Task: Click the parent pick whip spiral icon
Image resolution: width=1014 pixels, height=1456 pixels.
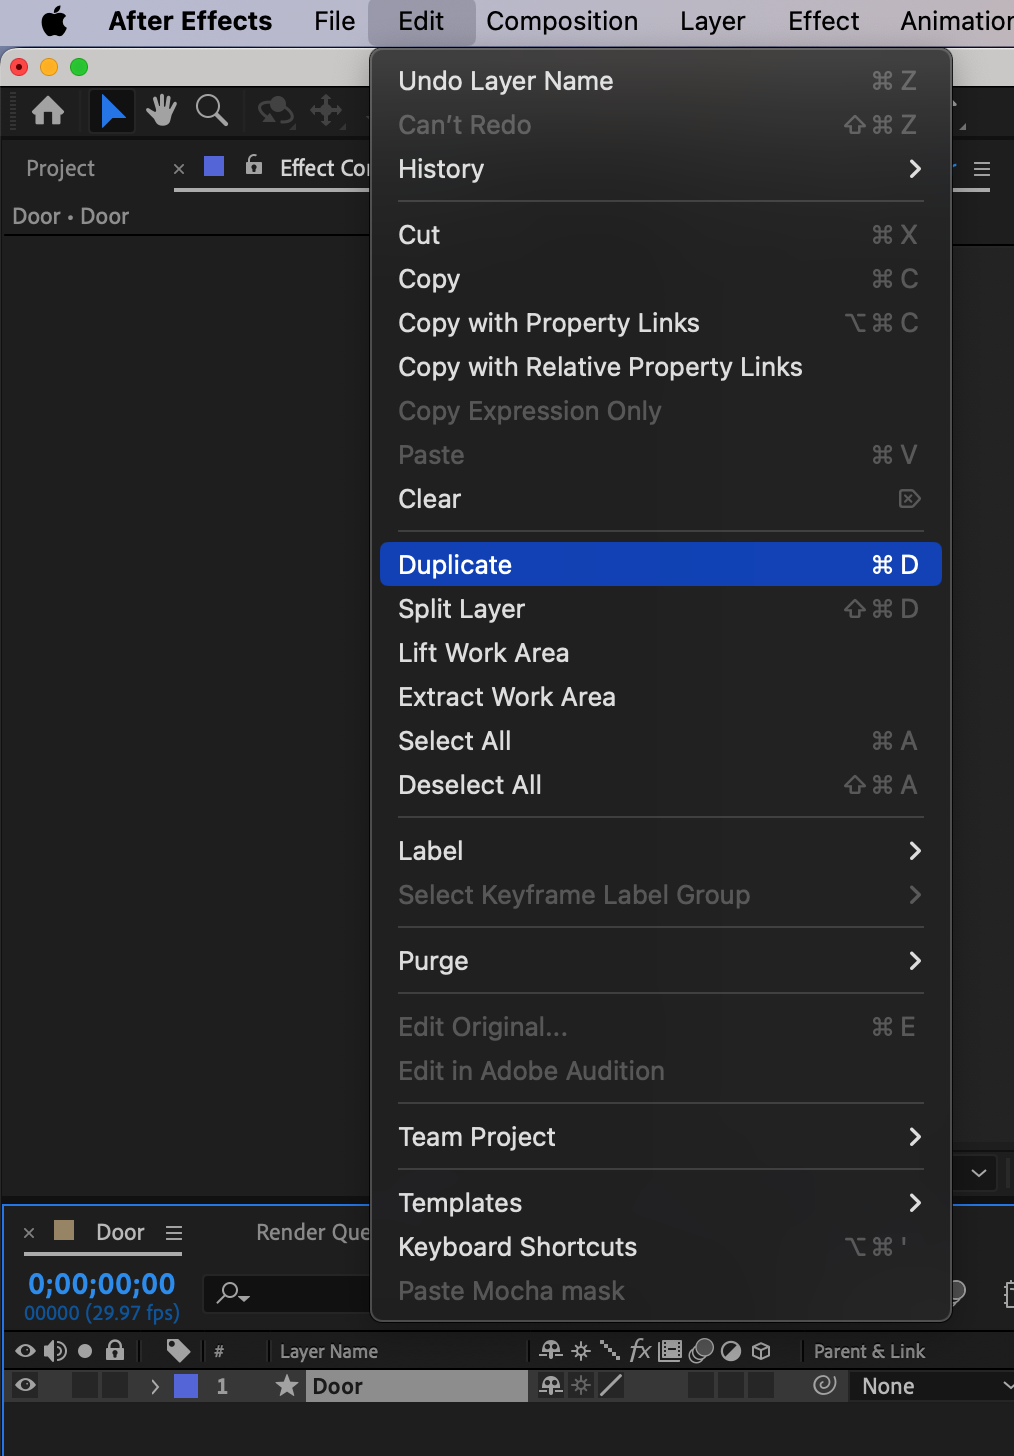Action: tap(825, 1385)
